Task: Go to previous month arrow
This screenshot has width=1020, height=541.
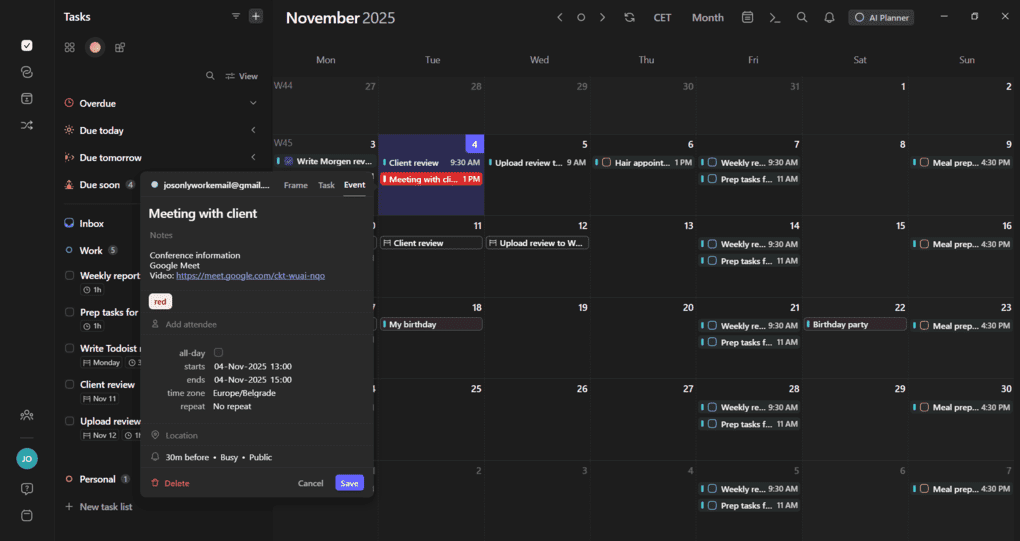Action: [559, 18]
